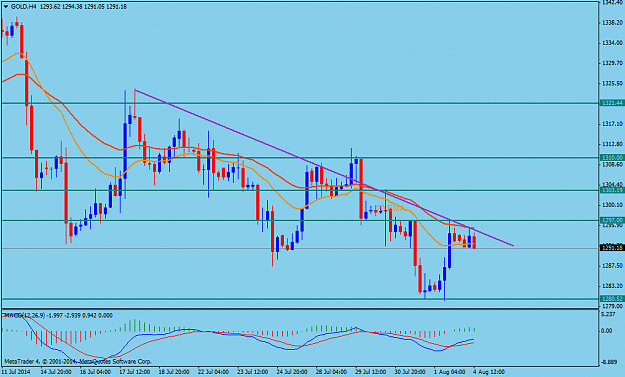Click the orange EMA label on chart
625x377 pixels.
tap(390, 208)
